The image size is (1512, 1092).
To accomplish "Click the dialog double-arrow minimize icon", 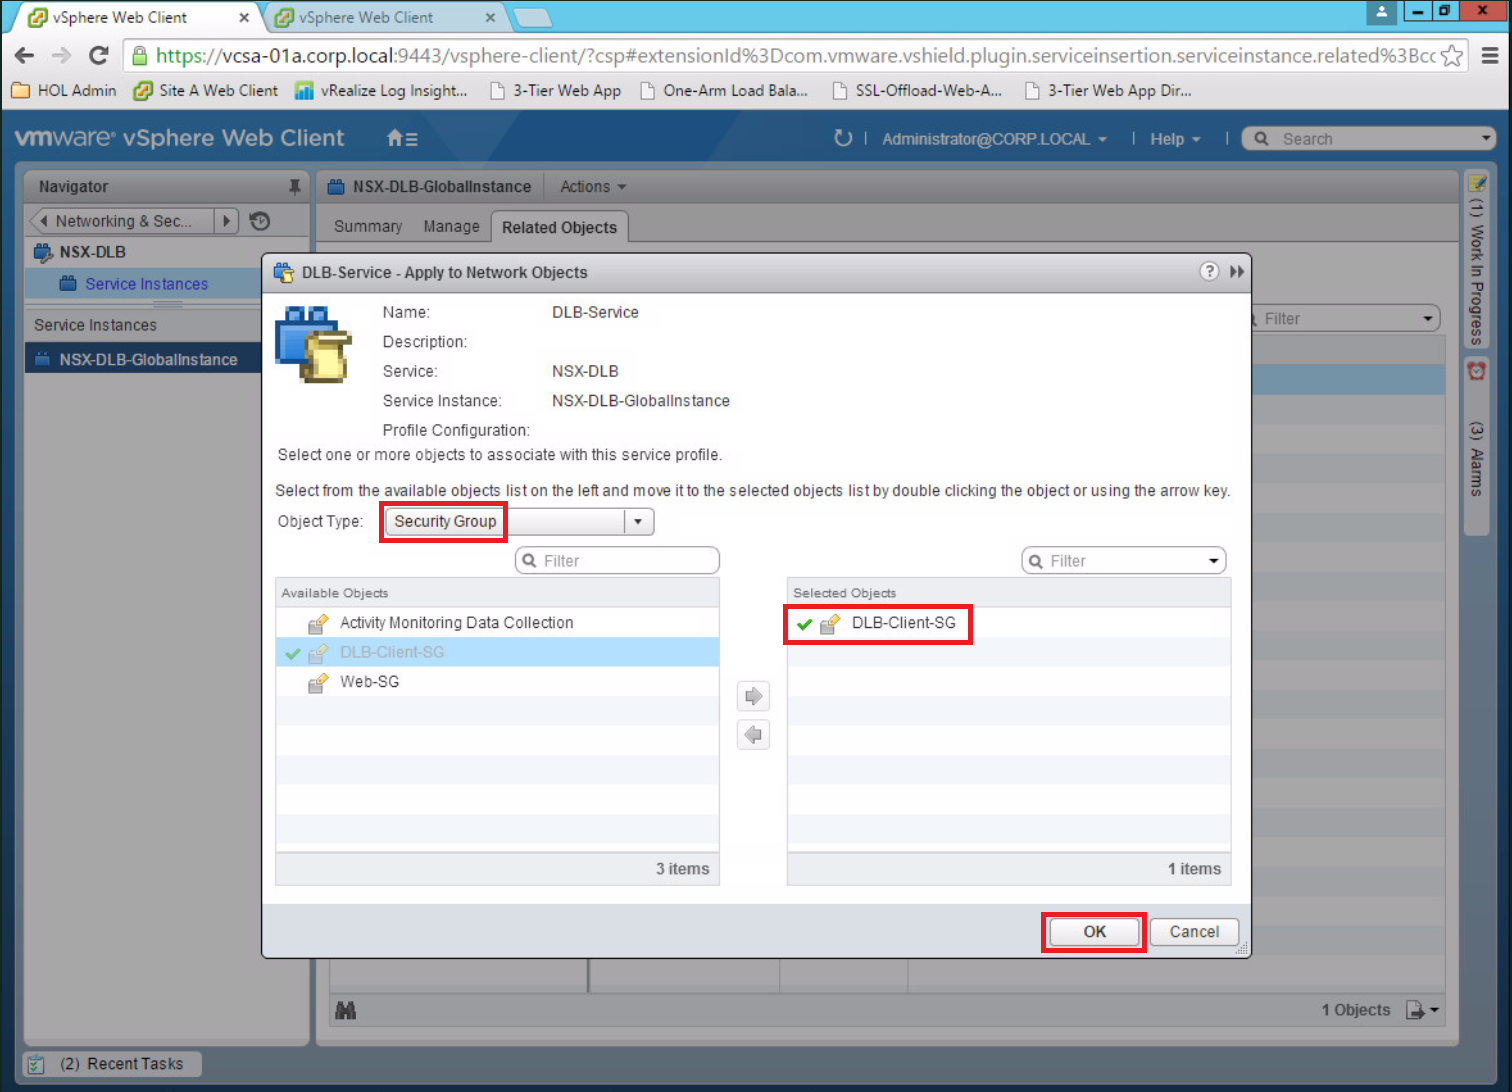I will pos(1237,272).
